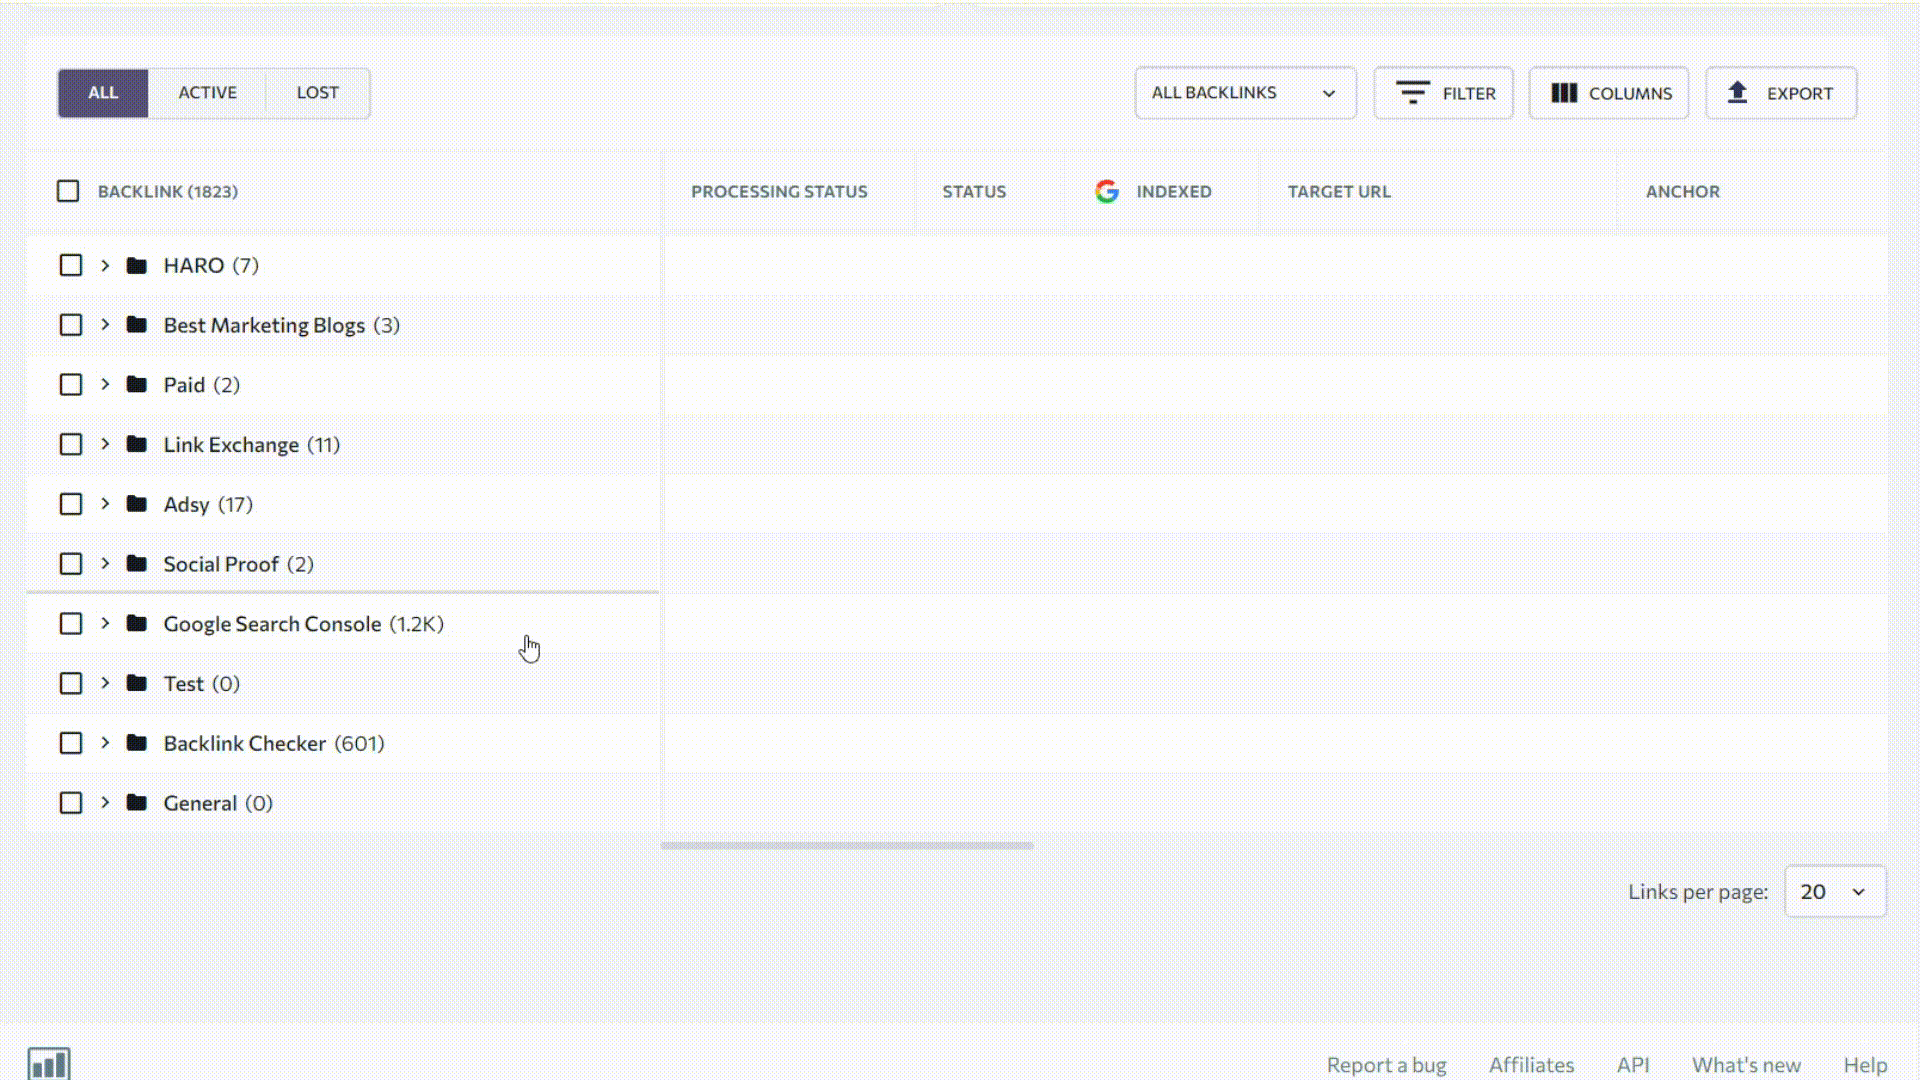Check the Social Proof checkbox

click(x=71, y=564)
